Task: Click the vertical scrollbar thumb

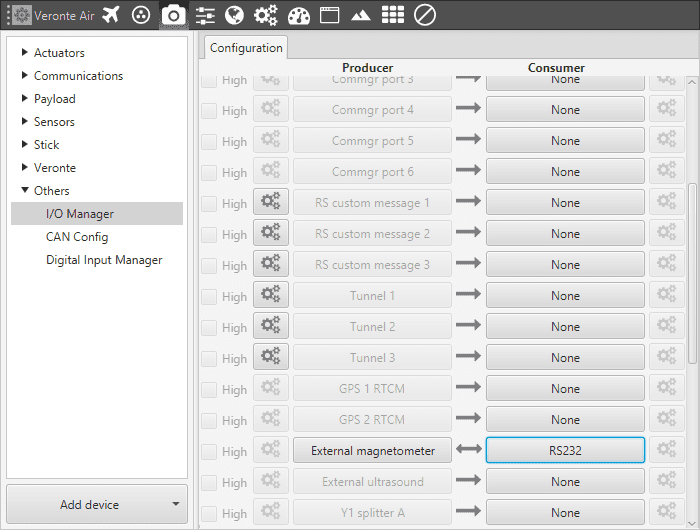Action: [x=692, y=273]
